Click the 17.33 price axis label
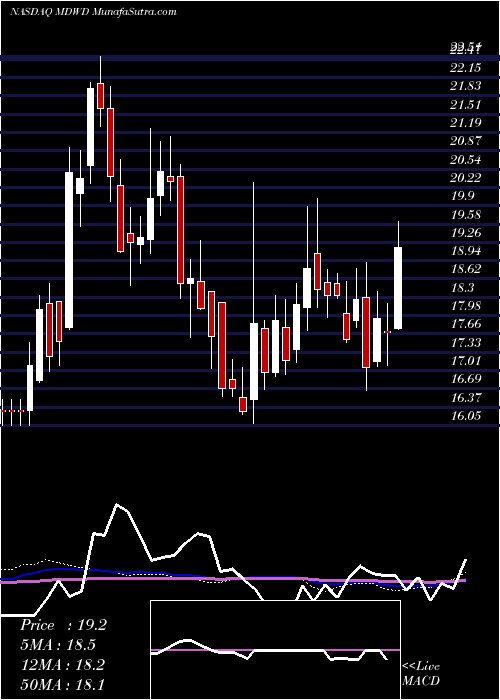Viewport: 500px width, 700px height. pyautogui.click(x=466, y=342)
